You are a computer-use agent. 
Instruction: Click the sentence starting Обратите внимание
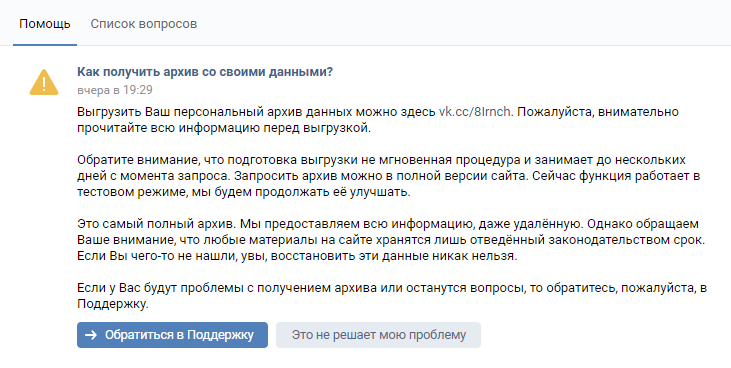coord(381,168)
